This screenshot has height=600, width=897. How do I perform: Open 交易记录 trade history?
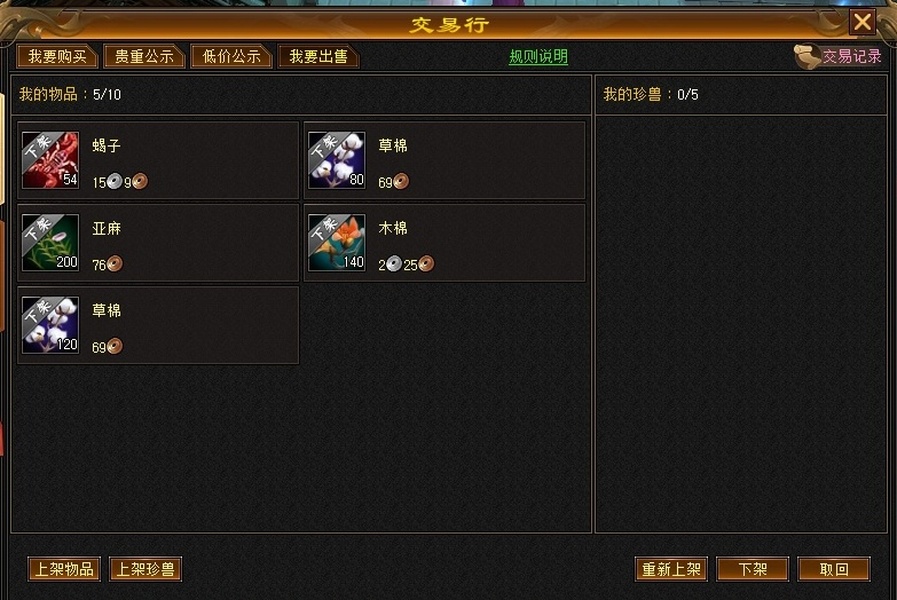pyautogui.click(x=852, y=56)
